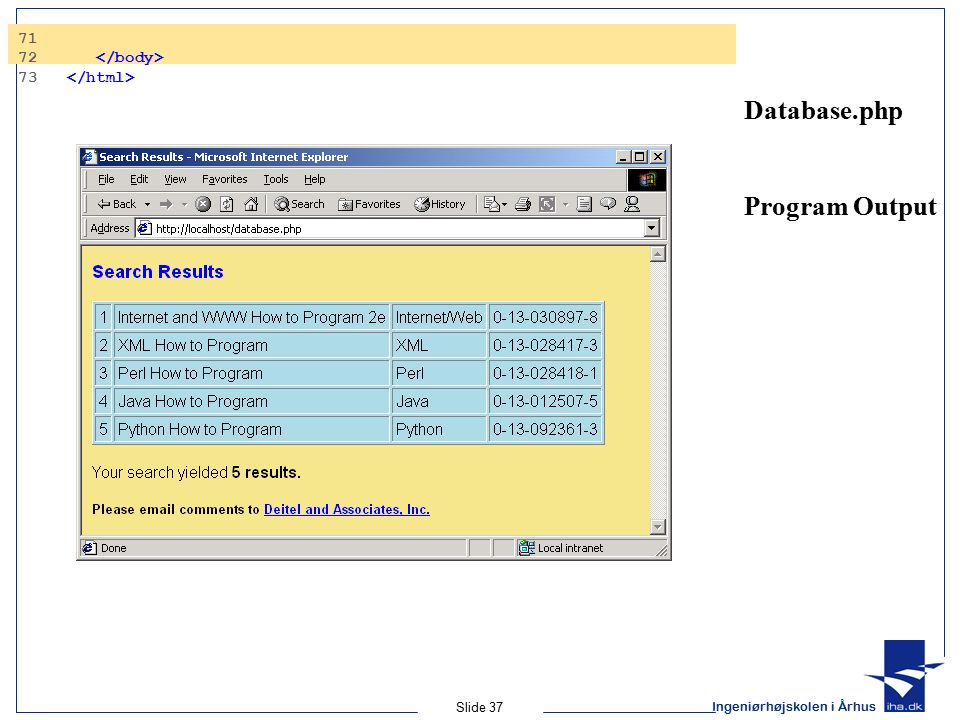
Task: Click the scrollbar down arrow
Action: click(658, 527)
